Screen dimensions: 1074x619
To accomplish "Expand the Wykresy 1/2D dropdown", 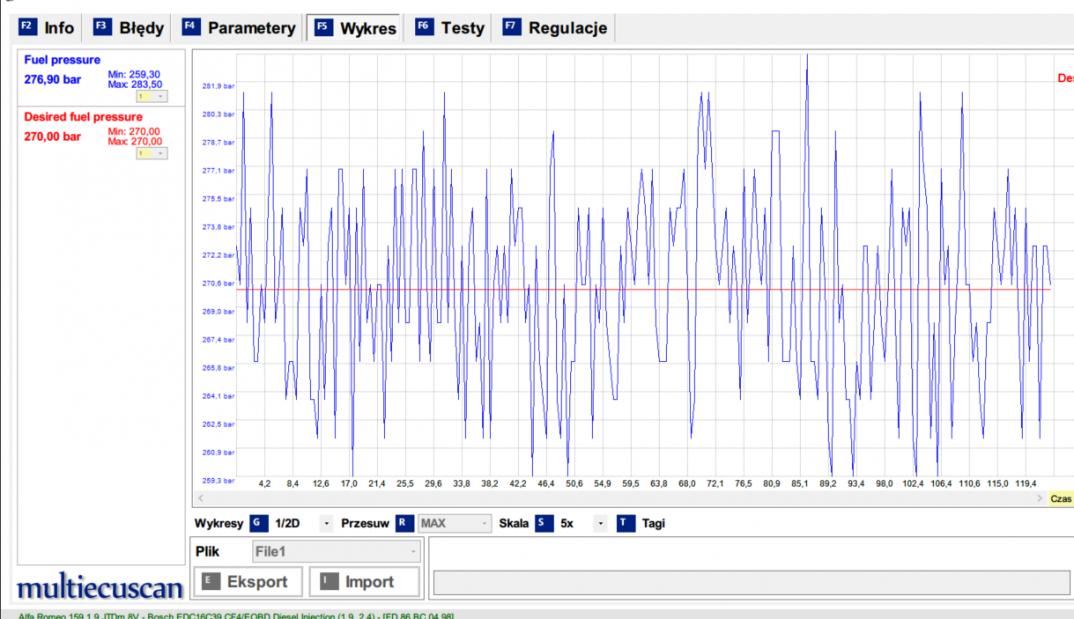I will 327,522.
